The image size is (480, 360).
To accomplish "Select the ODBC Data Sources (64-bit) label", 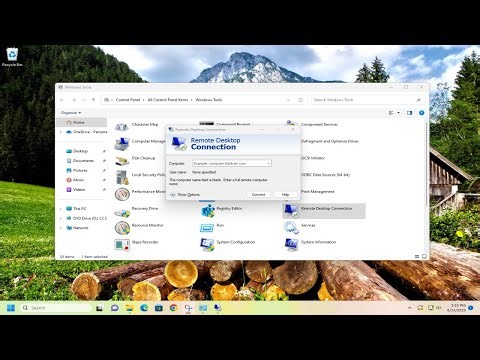I will click(325, 175).
